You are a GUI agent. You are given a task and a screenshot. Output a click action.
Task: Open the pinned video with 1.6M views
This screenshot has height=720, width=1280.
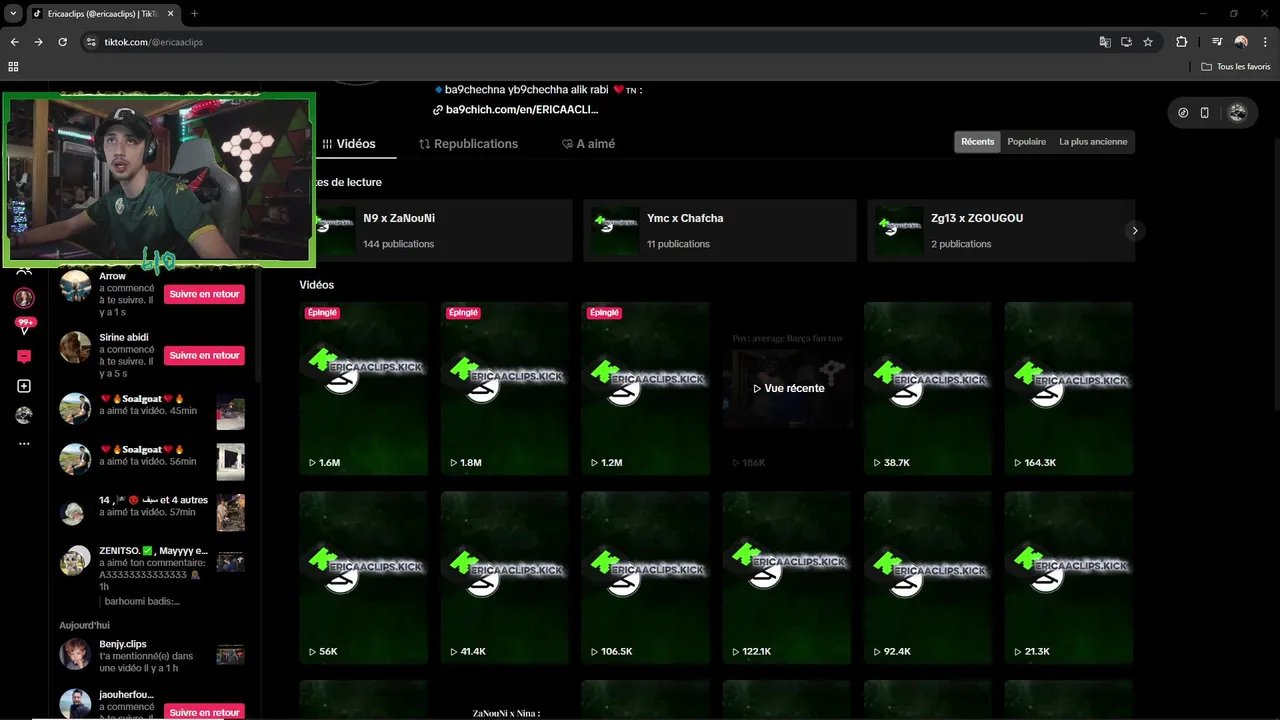(x=364, y=388)
